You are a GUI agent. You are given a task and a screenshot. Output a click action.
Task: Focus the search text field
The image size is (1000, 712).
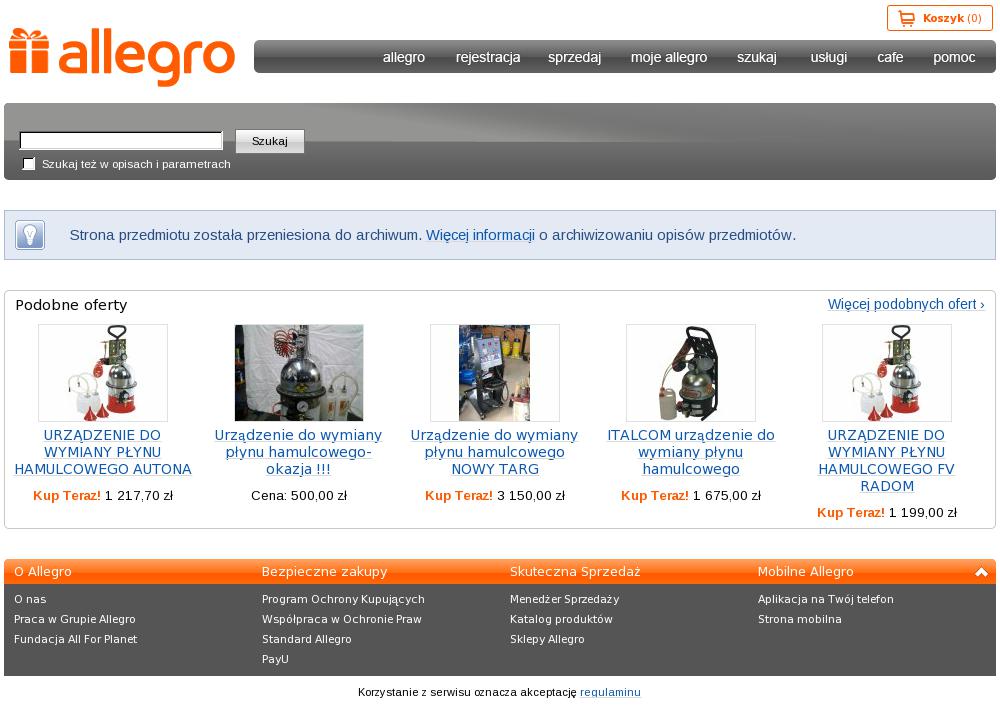121,140
